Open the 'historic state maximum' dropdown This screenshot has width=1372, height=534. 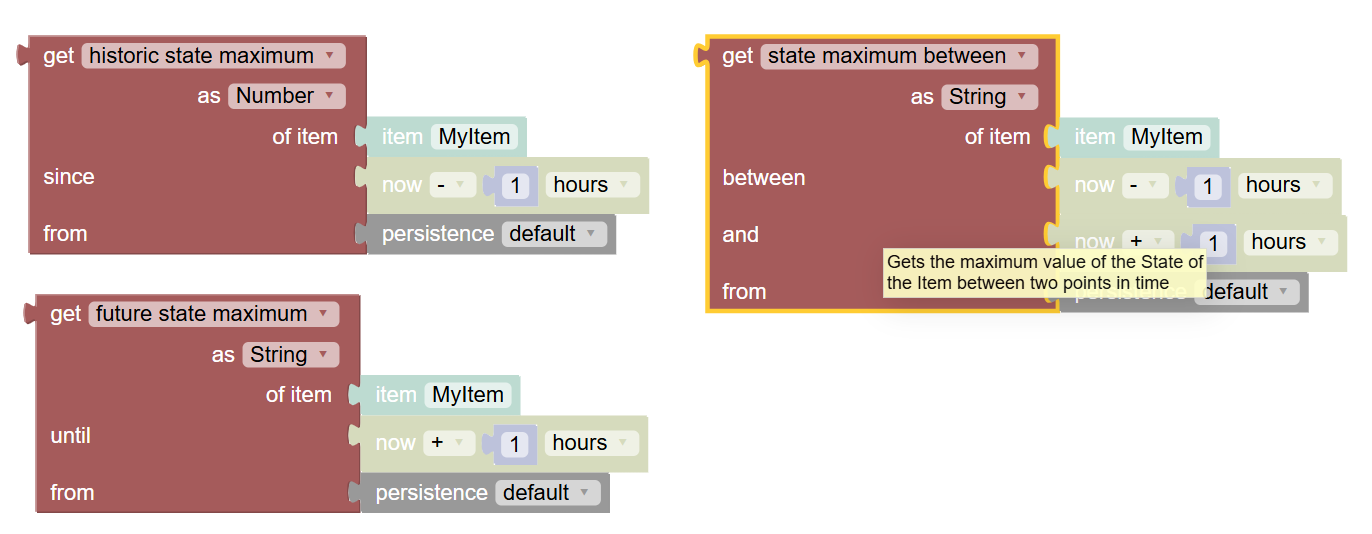[x=213, y=56]
